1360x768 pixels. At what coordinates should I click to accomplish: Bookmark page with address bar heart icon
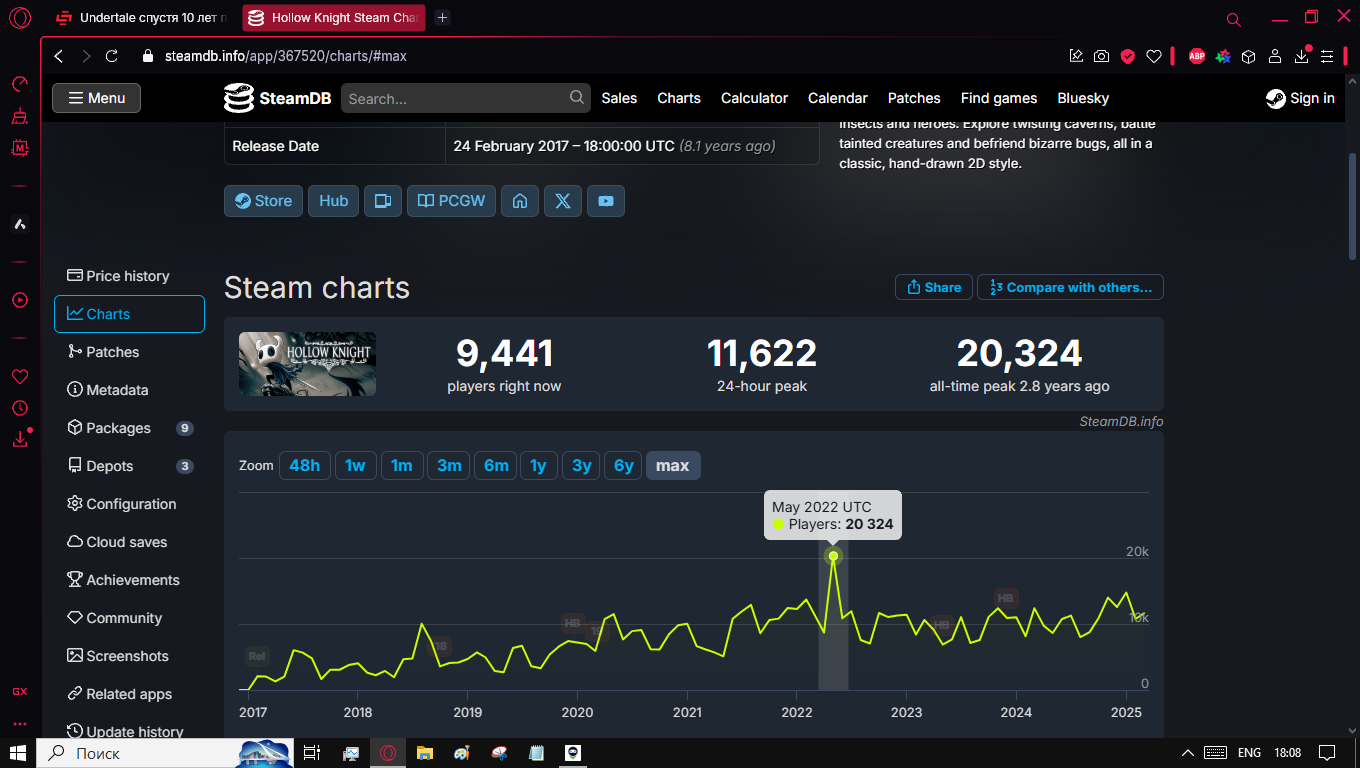(x=1153, y=56)
